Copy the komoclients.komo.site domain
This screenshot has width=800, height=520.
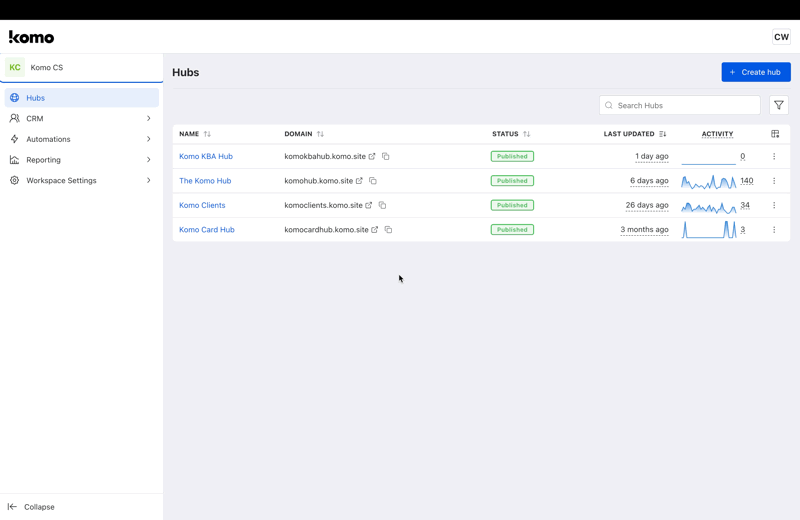382,206
